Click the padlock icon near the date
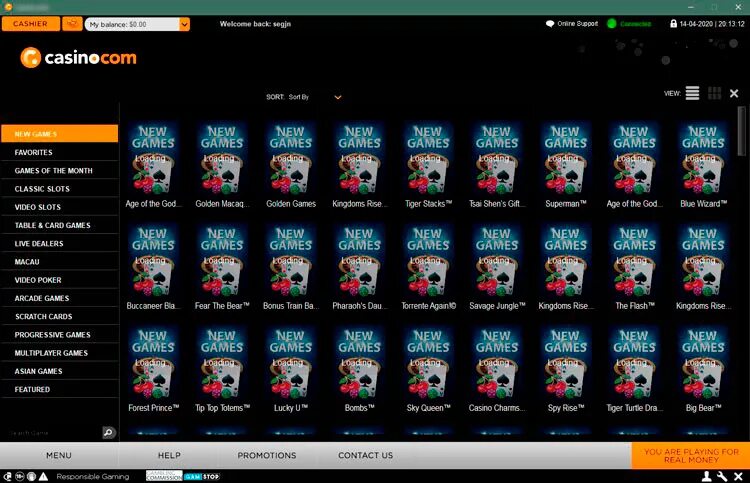The height and width of the screenshot is (483, 750). click(673, 23)
